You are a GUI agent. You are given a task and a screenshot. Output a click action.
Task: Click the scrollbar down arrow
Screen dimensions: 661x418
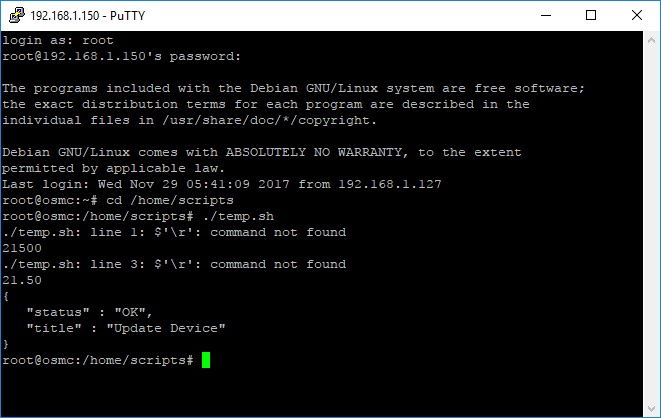pyautogui.click(x=651, y=408)
